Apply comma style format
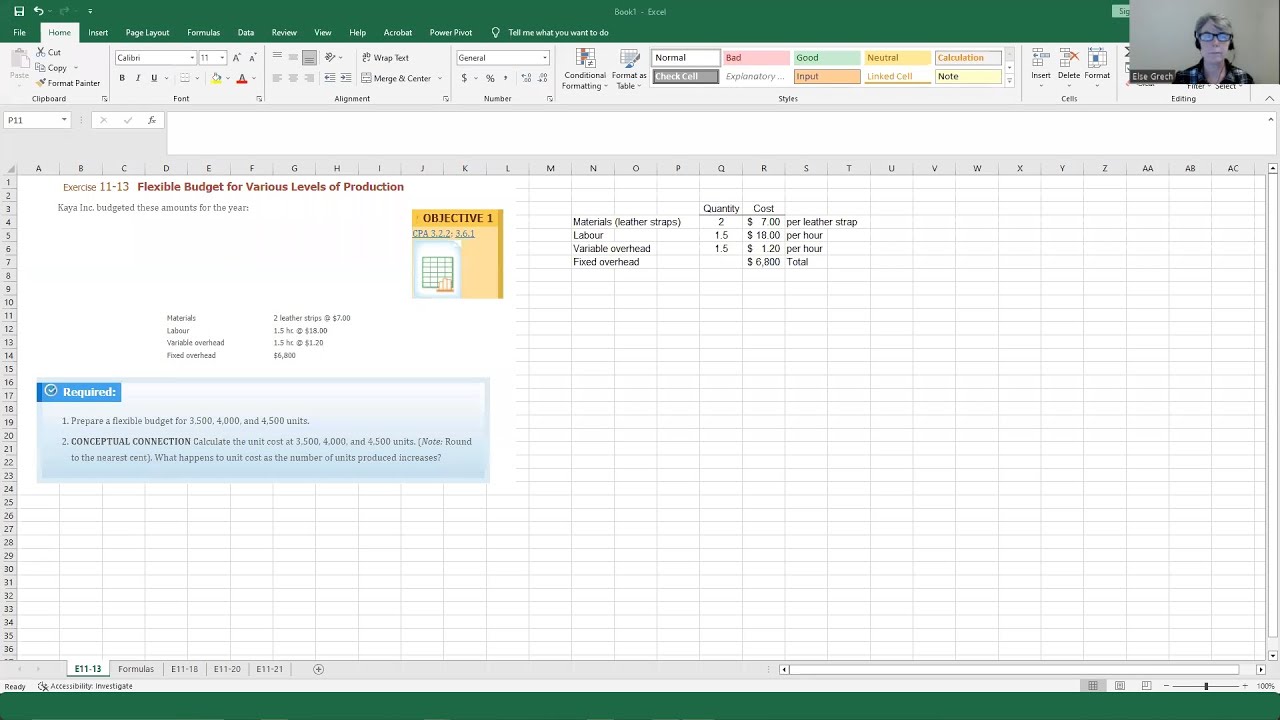Image resolution: width=1280 pixels, height=720 pixels. click(x=505, y=78)
